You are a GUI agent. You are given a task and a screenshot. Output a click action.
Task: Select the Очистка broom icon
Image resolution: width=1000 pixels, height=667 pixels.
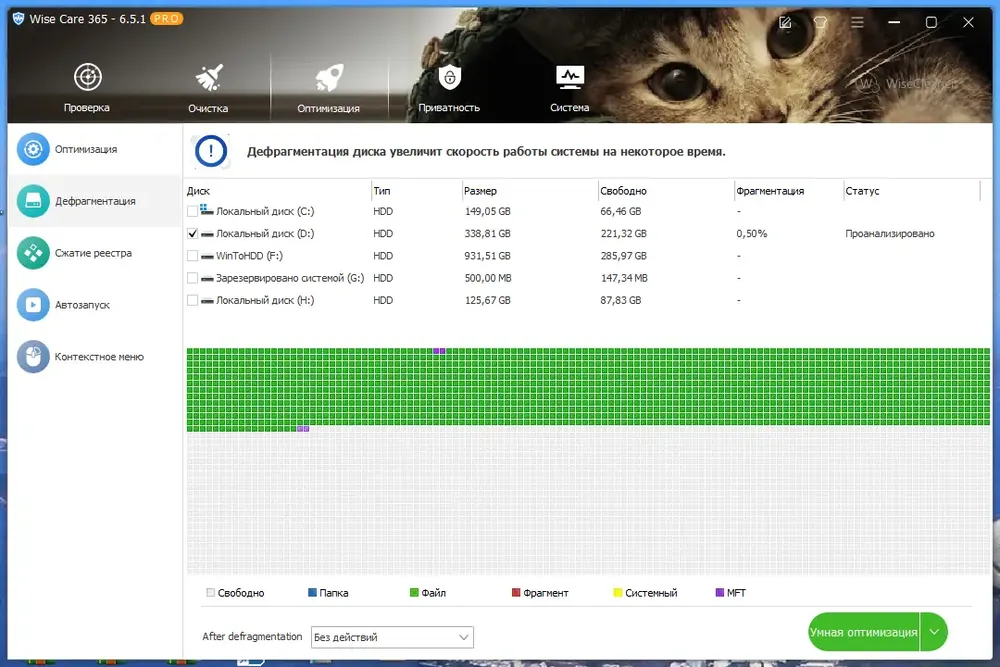209,78
